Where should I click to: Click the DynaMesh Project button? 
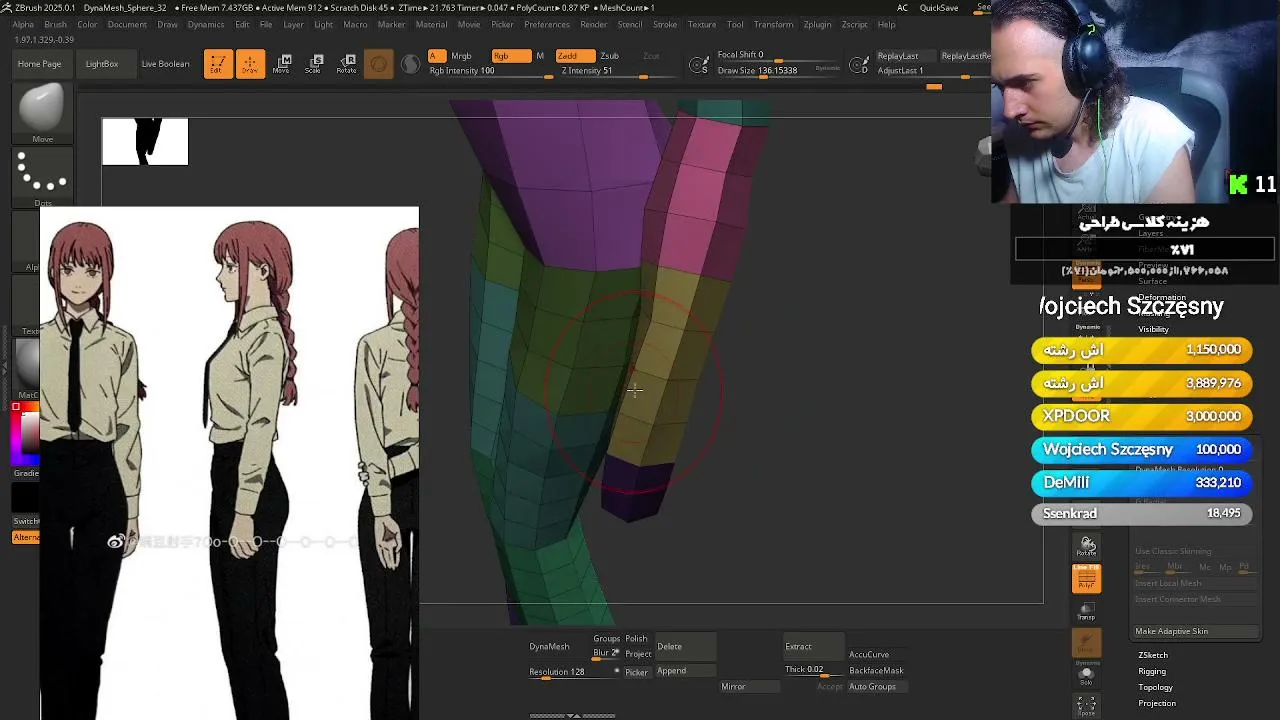pos(638,655)
